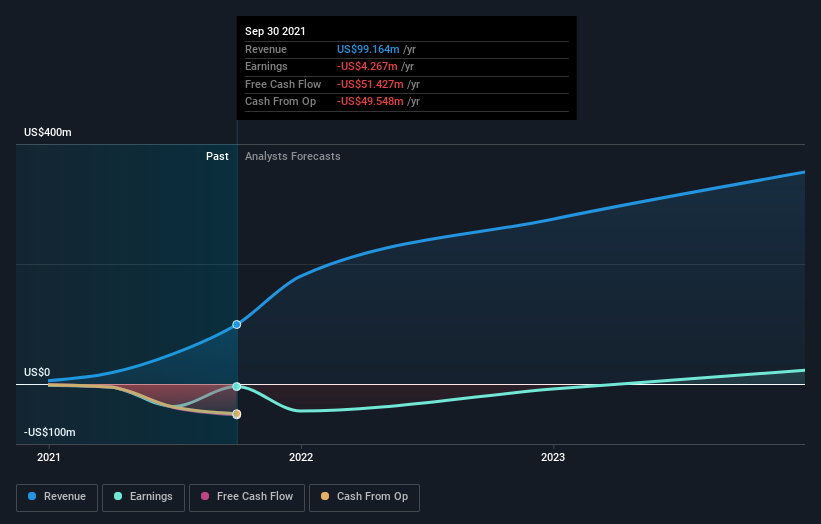Image resolution: width=821 pixels, height=524 pixels.
Task: Click the US$99.164m revenue value
Action: (368, 49)
